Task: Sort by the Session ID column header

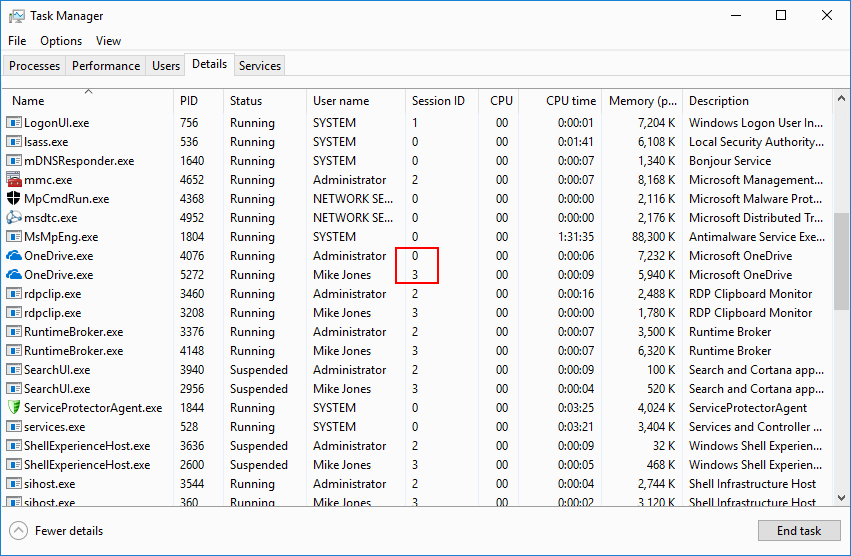Action: pyautogui.click(x=441, y=100)
